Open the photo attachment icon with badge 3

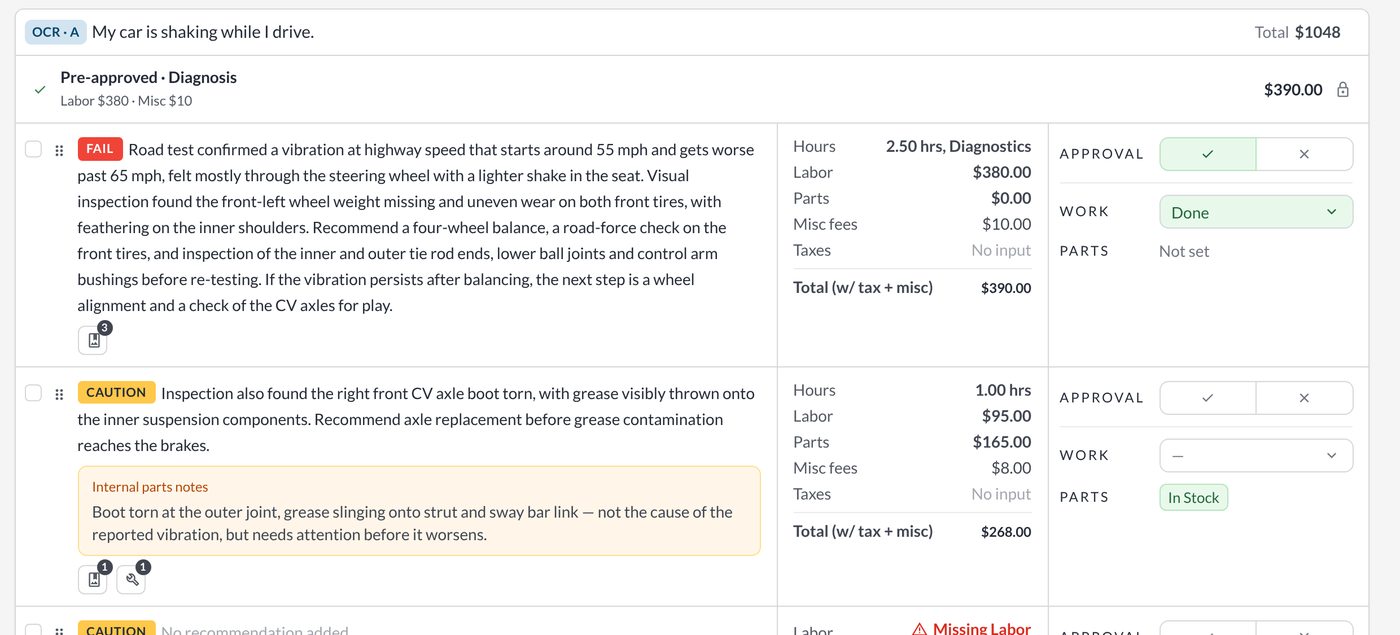click(93, 340)
